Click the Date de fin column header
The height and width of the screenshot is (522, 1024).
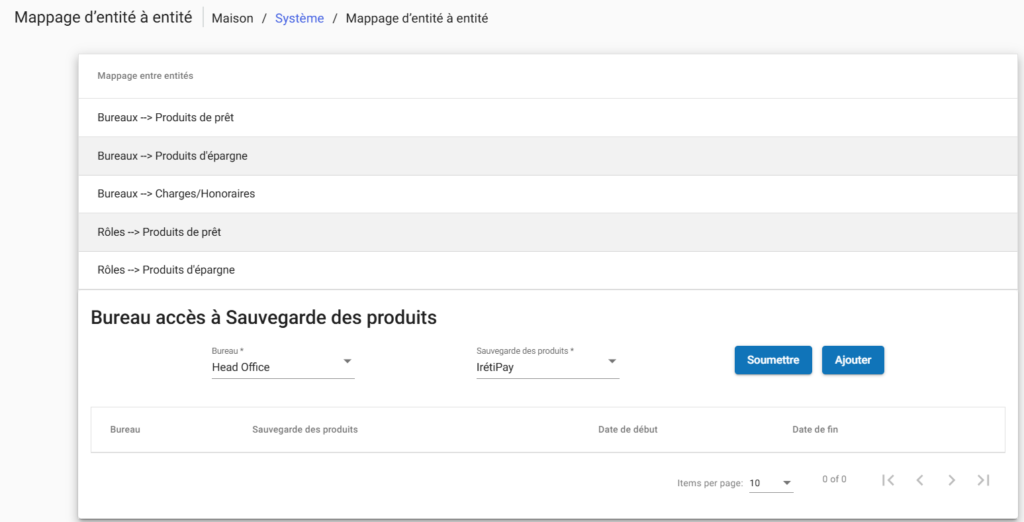815,430
